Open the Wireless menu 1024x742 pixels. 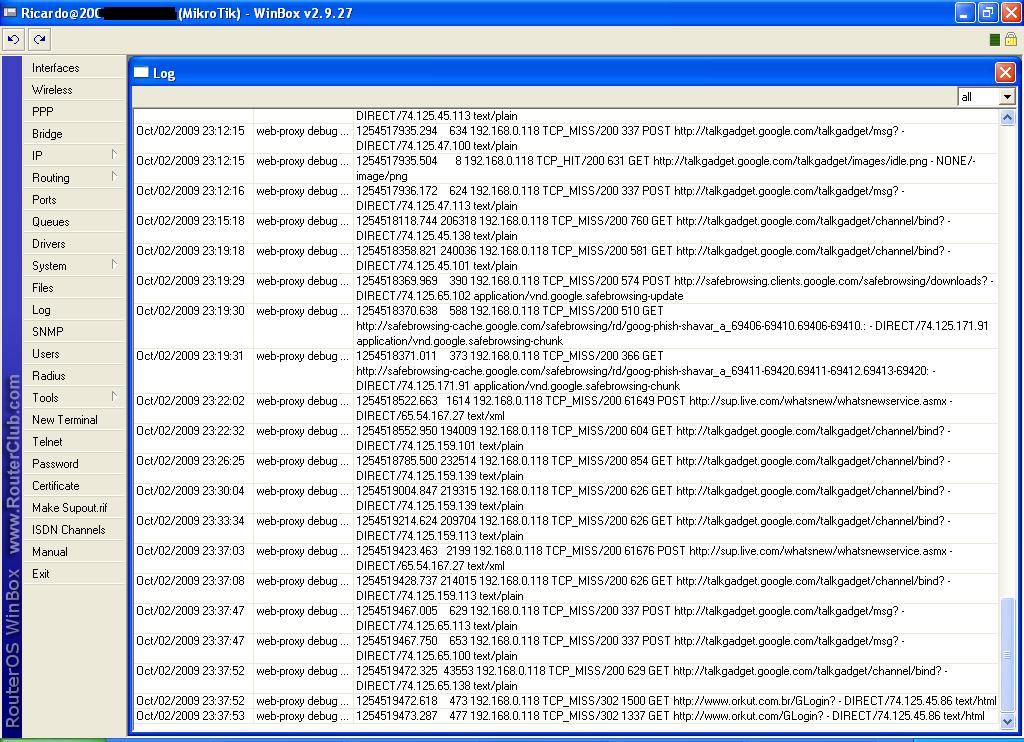[x=74, y=90]
